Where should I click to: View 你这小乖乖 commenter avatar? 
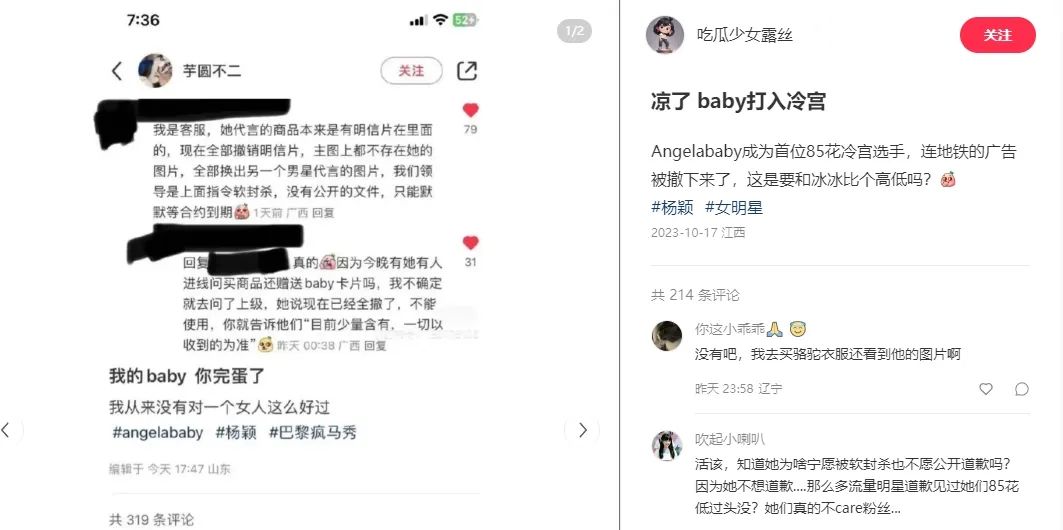coord(667,336)
